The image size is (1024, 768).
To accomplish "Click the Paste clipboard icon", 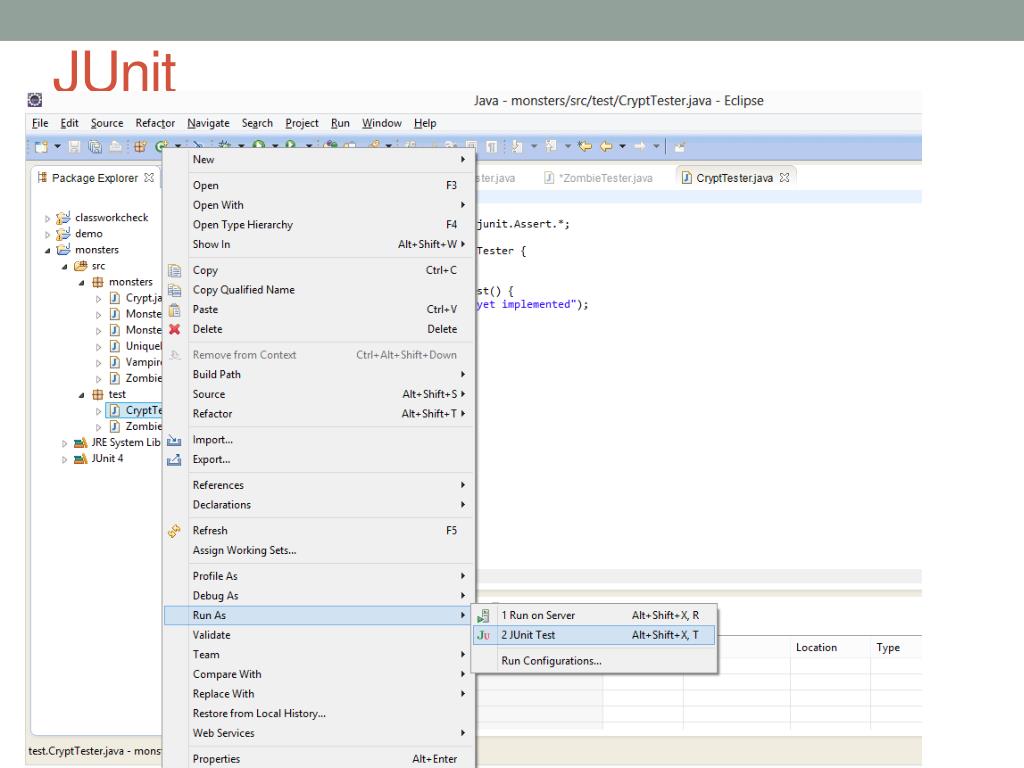I will coord(174,310).
